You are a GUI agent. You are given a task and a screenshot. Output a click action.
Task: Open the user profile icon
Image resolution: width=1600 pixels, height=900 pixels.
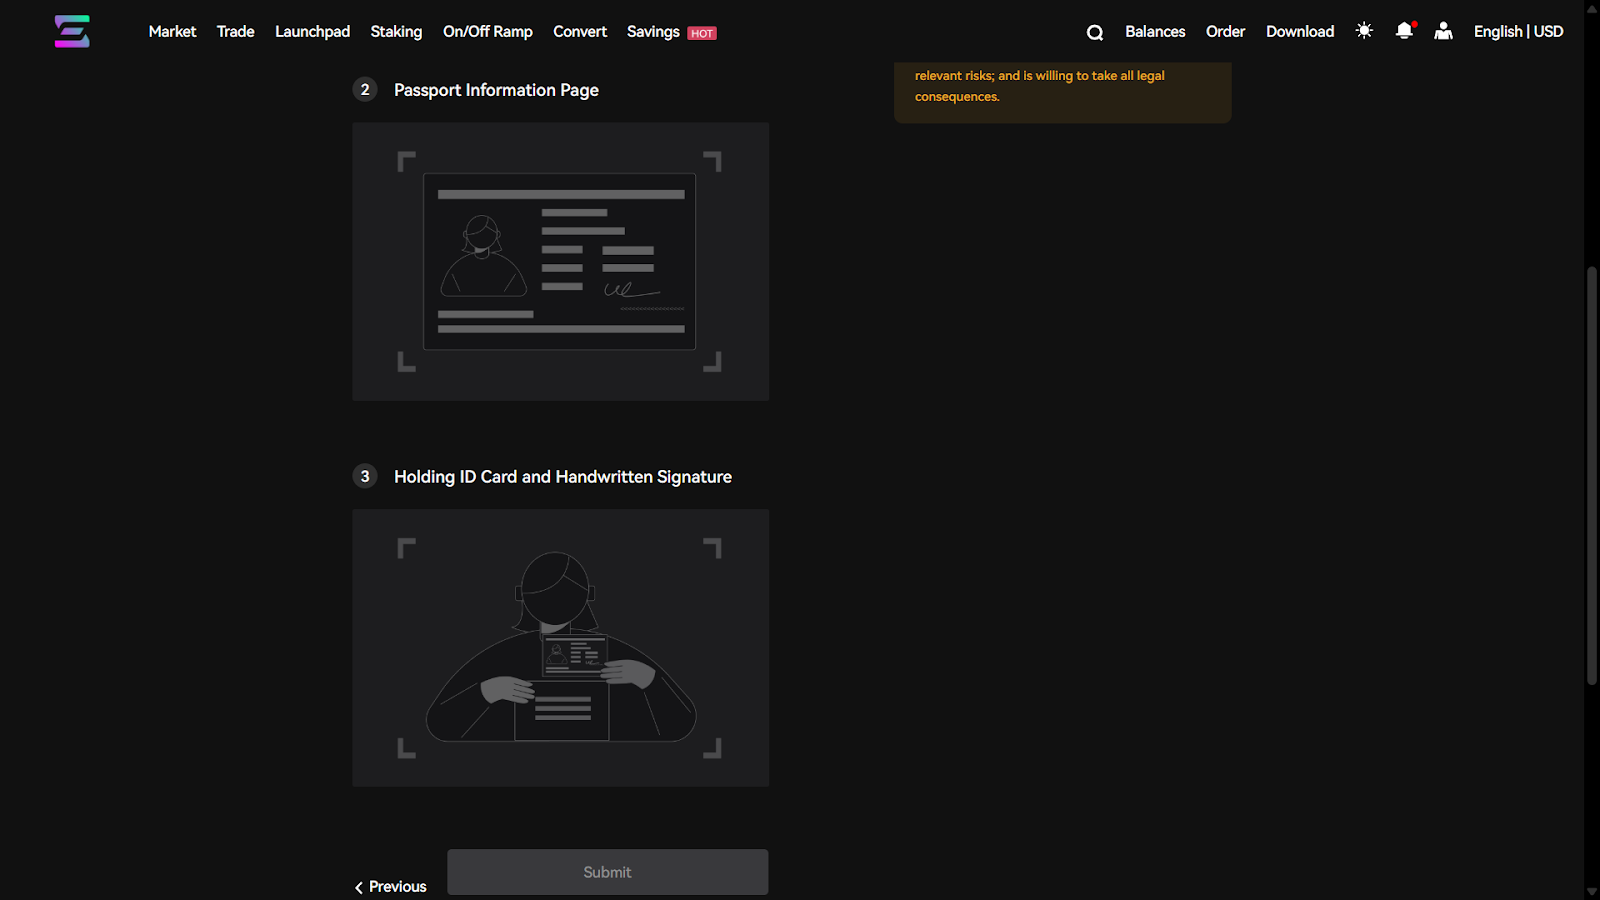pyautogui.click(x=1443, y=31)
